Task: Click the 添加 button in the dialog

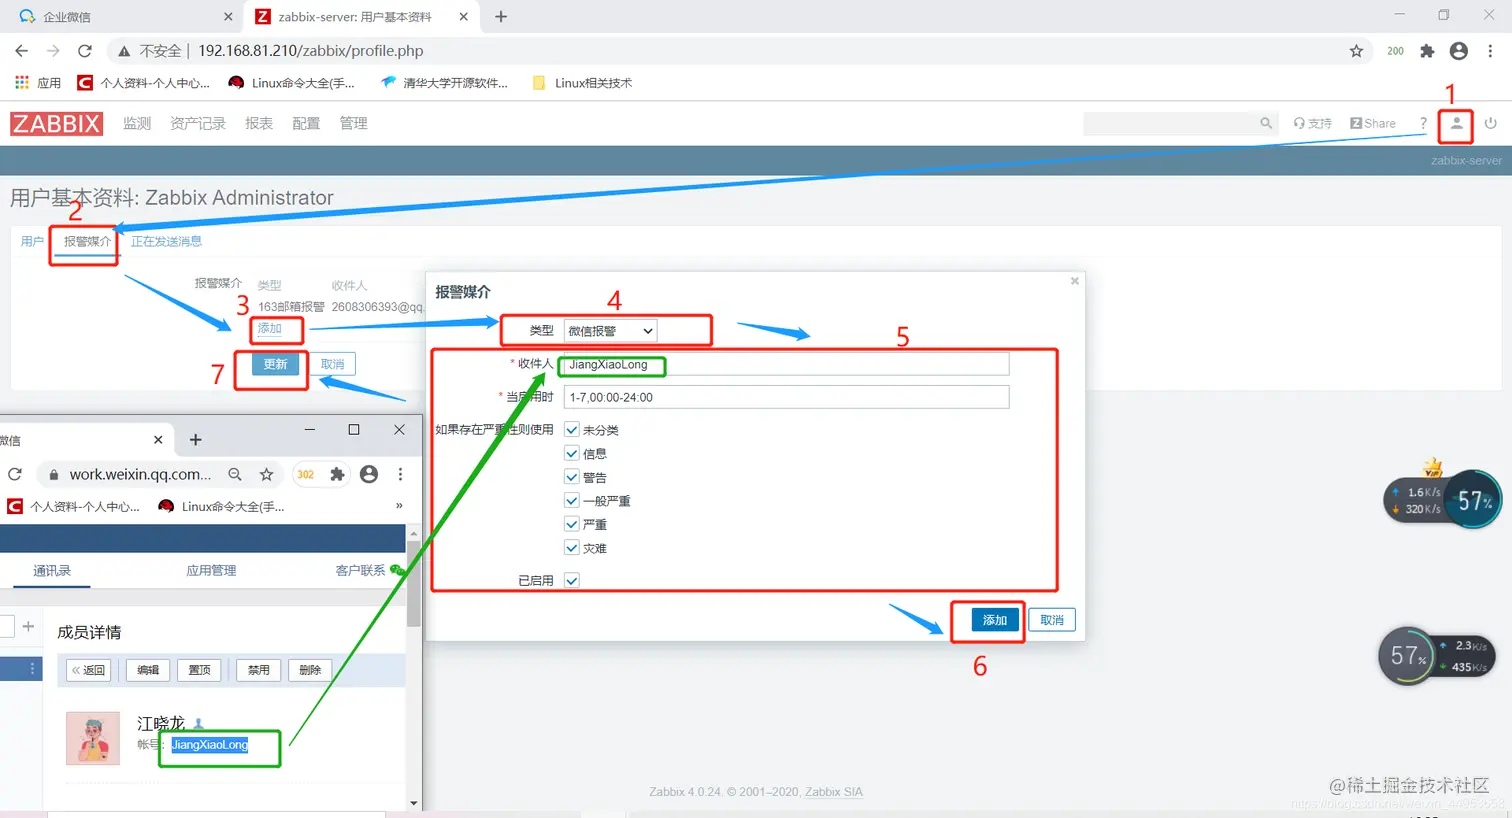Action: click(995, 620)
